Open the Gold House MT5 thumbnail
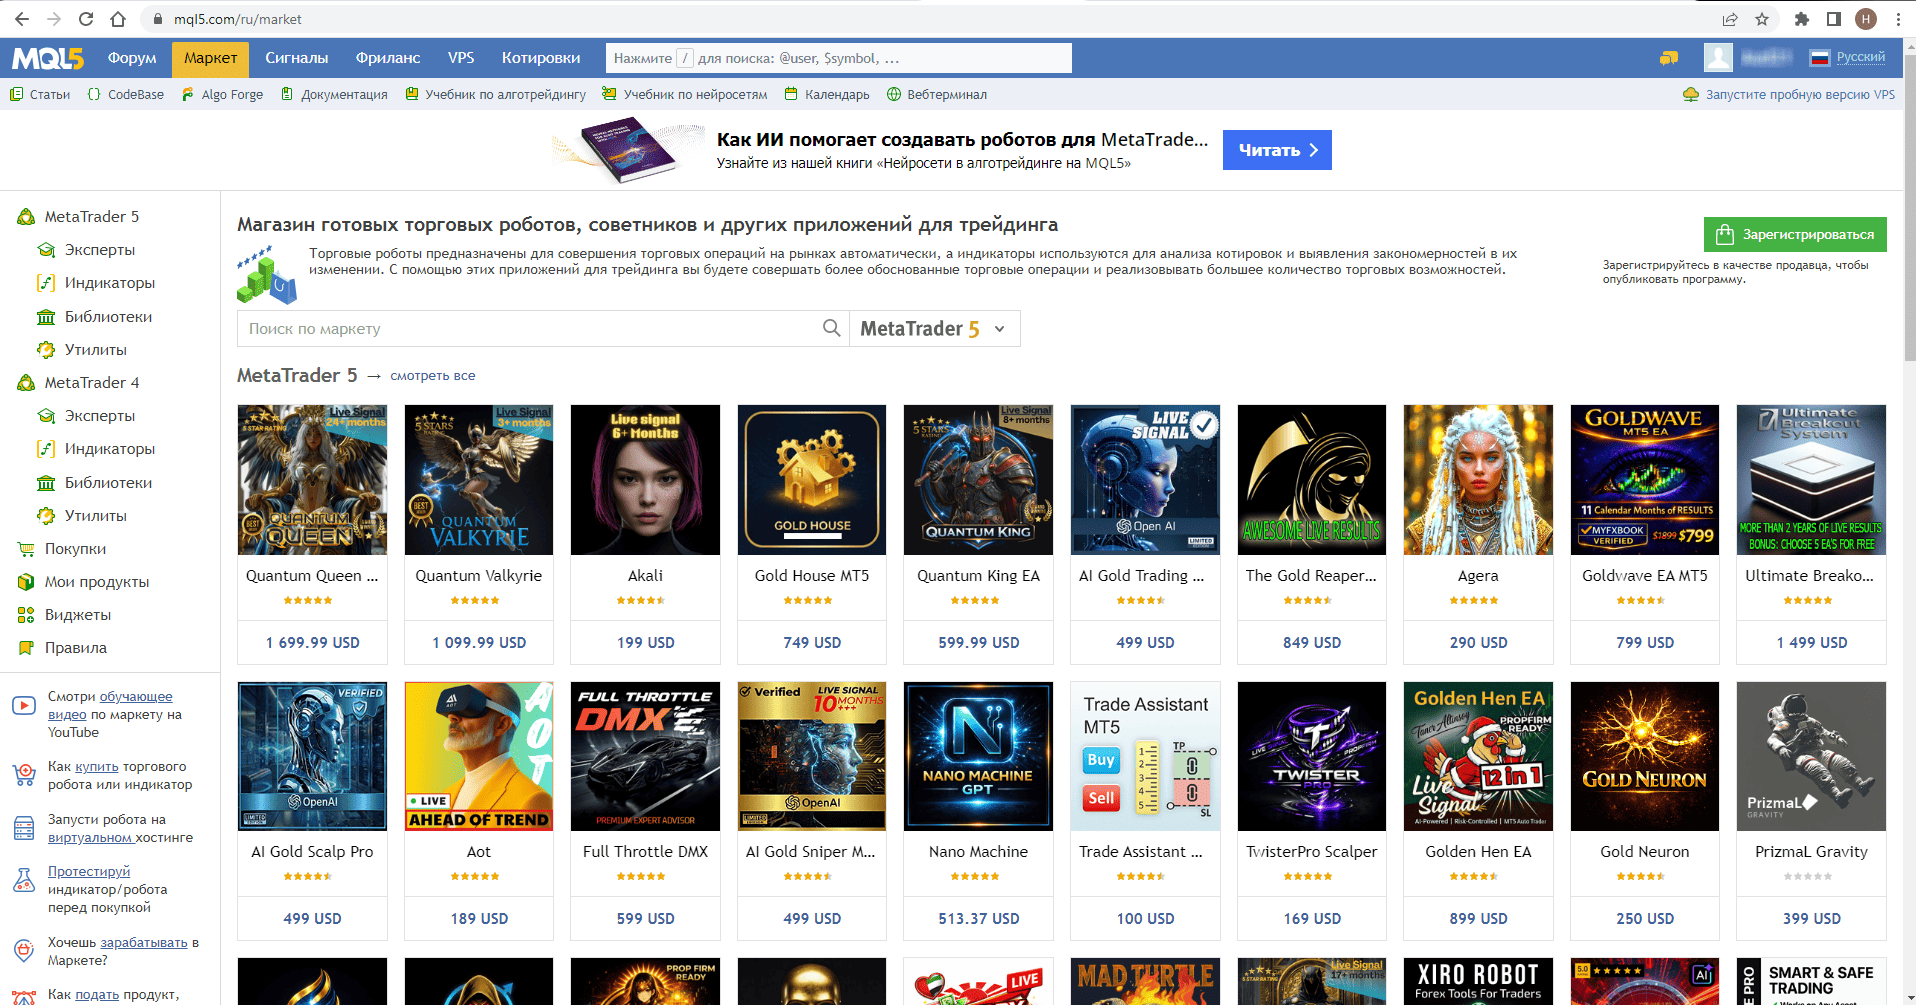1916x1005 pixels. coord(812,480)
